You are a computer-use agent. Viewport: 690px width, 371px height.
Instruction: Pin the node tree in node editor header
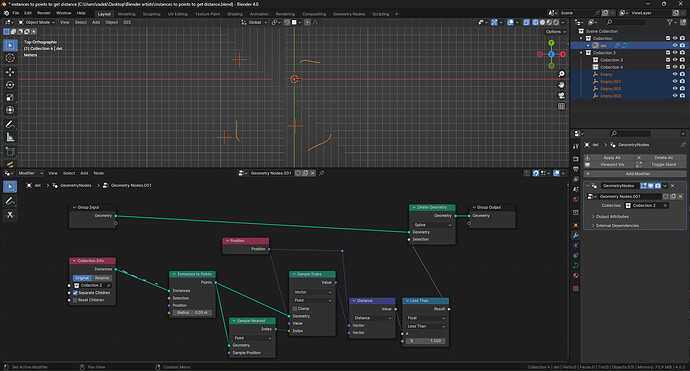322,173
